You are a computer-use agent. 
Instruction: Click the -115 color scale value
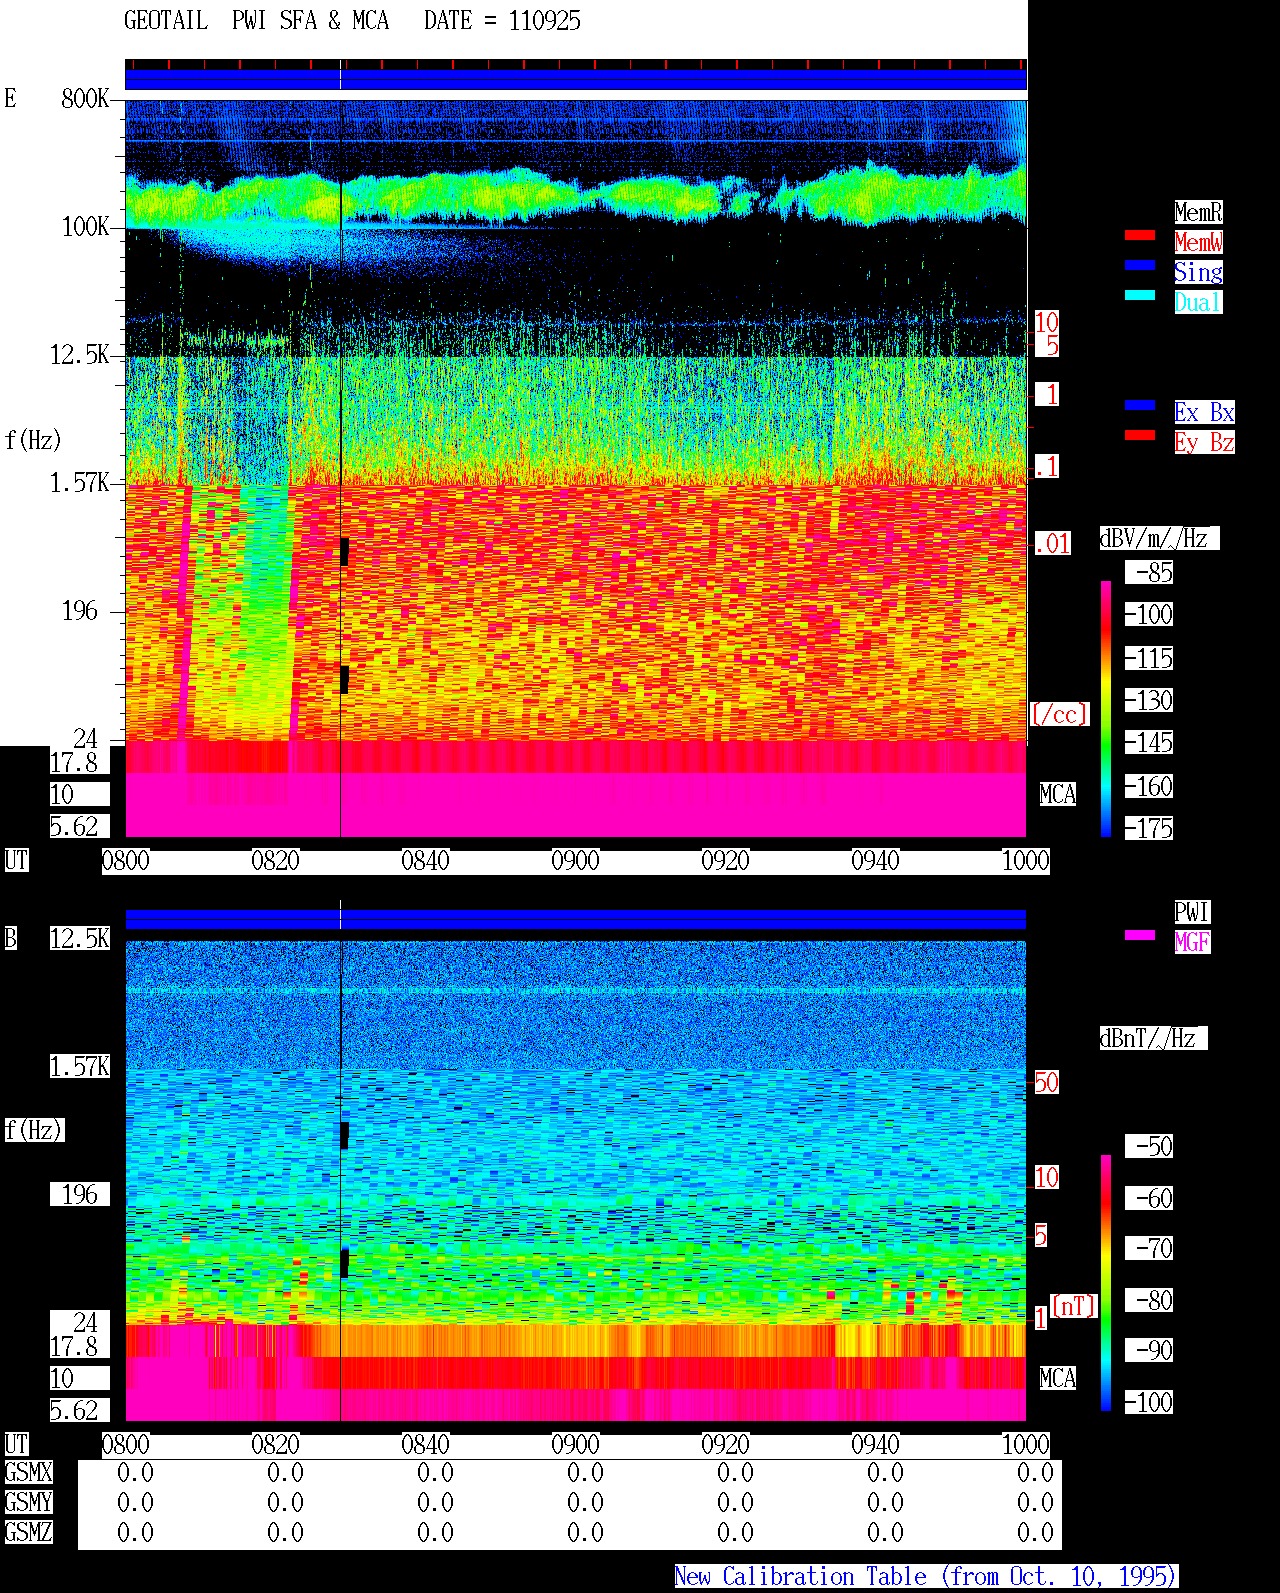(x=1149, y=658)
